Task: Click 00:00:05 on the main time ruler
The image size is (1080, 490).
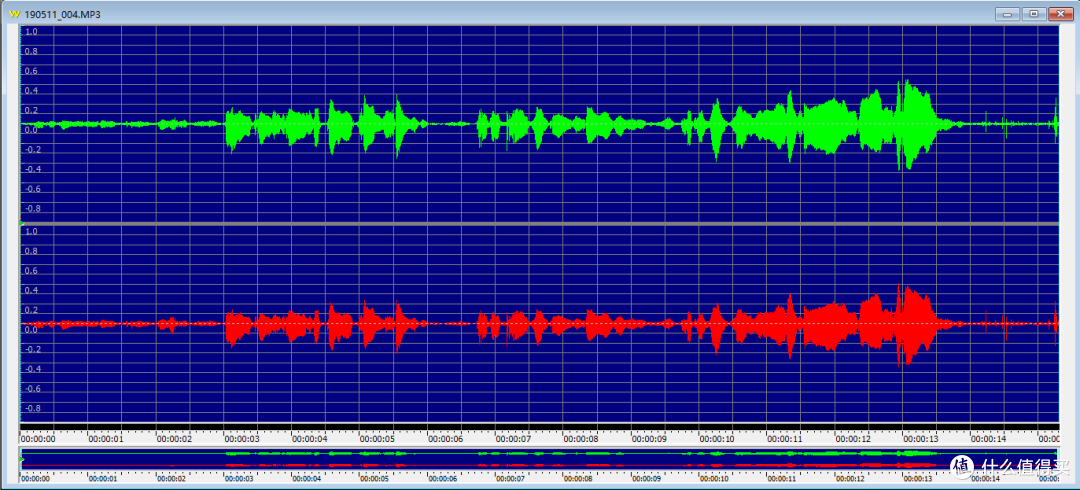Action: pyautogui.click(x=377, y=438)
